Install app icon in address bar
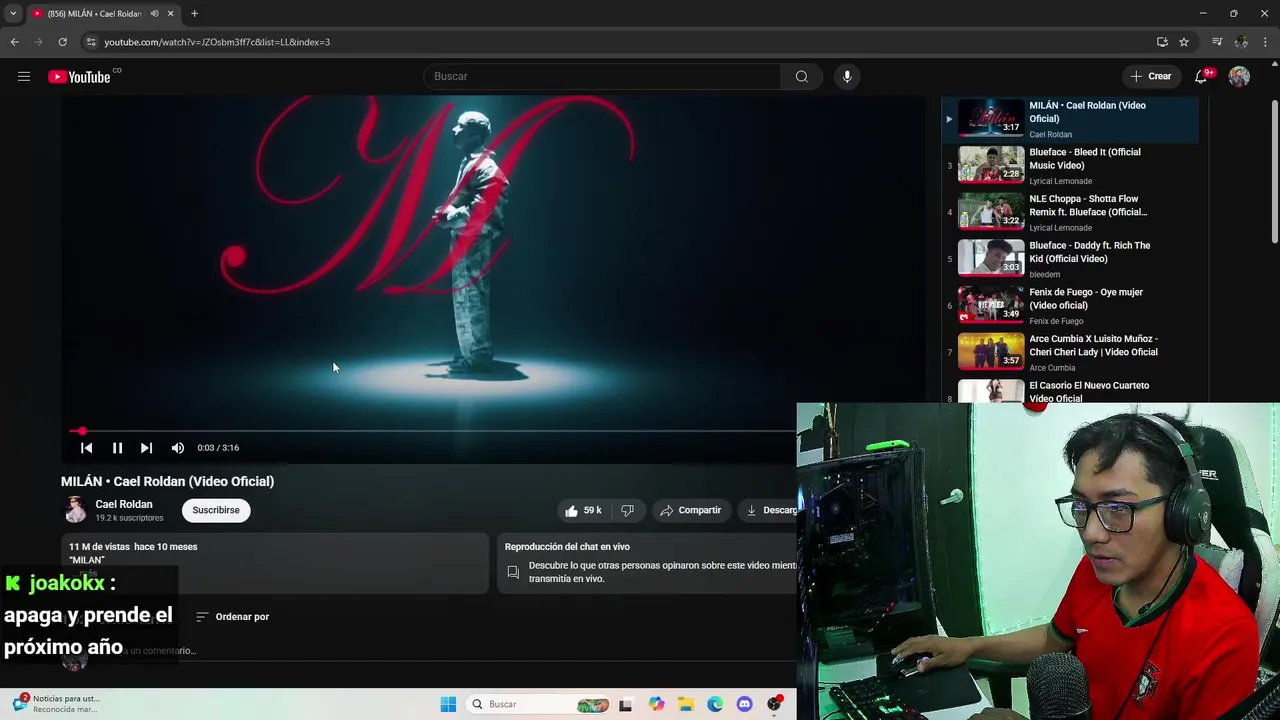1280x720 pixels. pyautogui.click(x=1162, y=42)
